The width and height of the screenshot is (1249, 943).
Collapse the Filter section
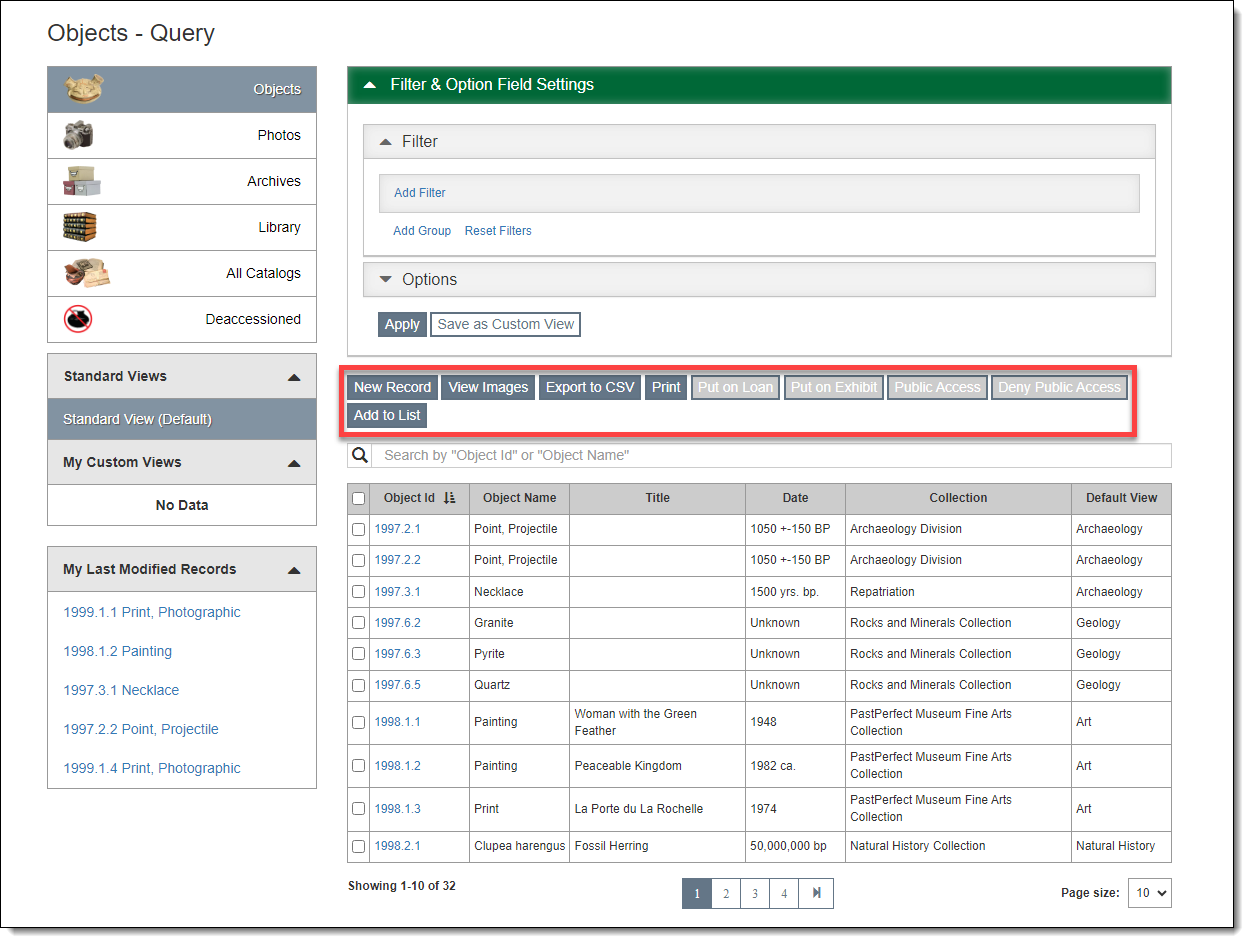click(759, 142)
